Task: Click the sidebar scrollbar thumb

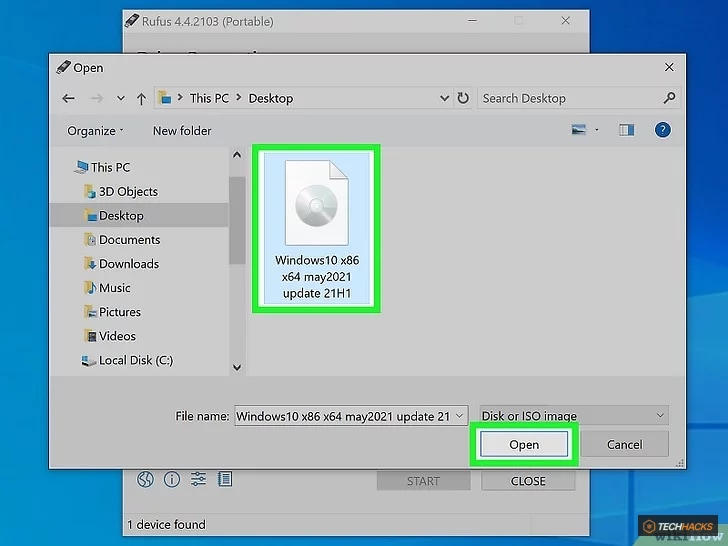Action: pos(237,221)
